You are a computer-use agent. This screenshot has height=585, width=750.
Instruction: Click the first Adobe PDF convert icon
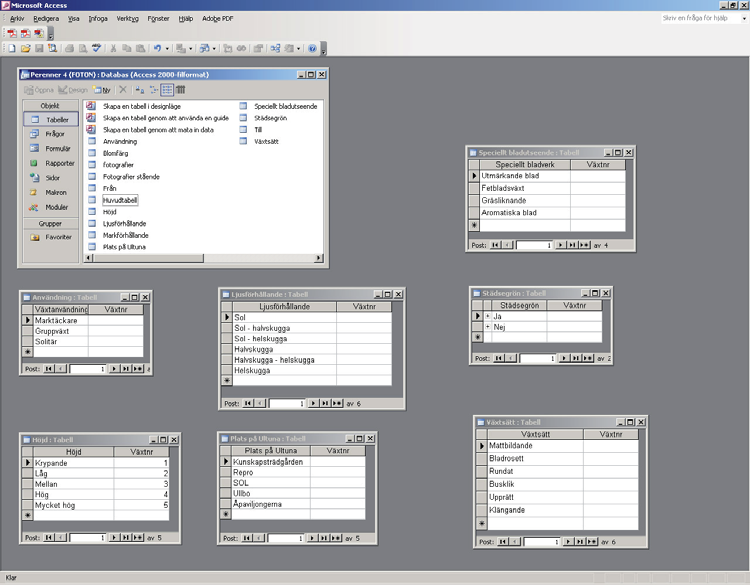(12, 33)
